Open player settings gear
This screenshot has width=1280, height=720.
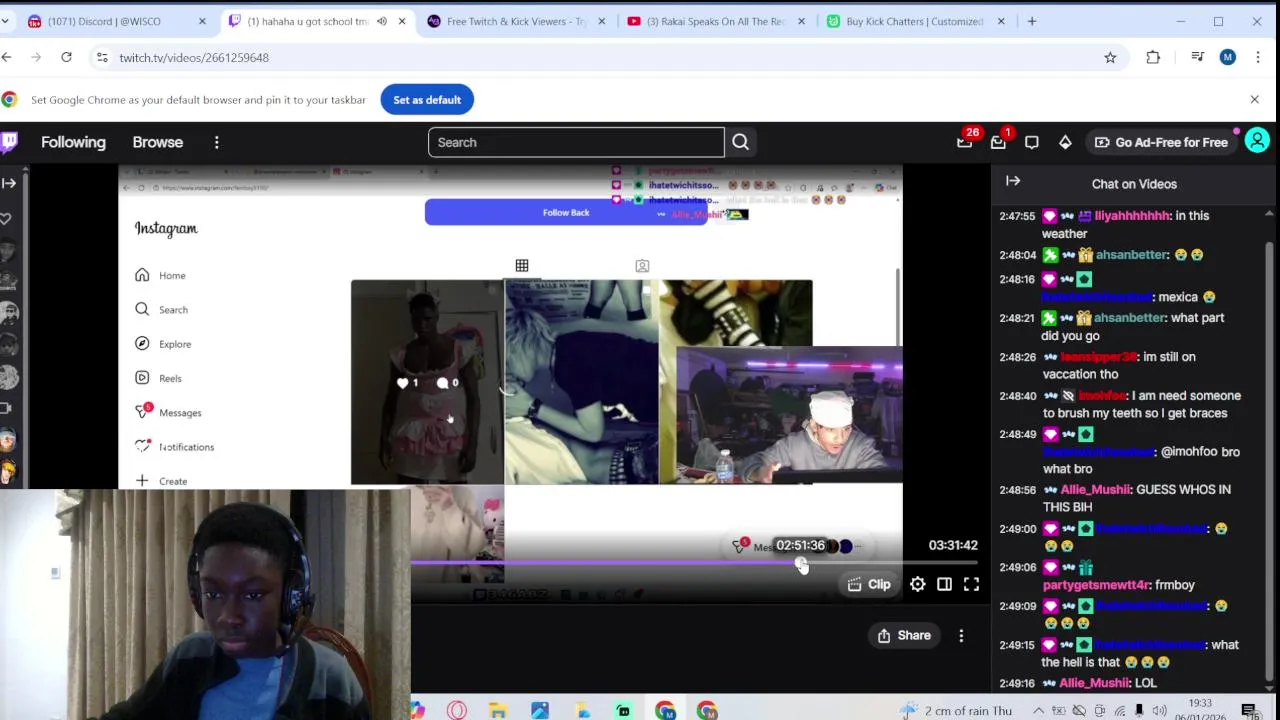[x=918, y=584]
